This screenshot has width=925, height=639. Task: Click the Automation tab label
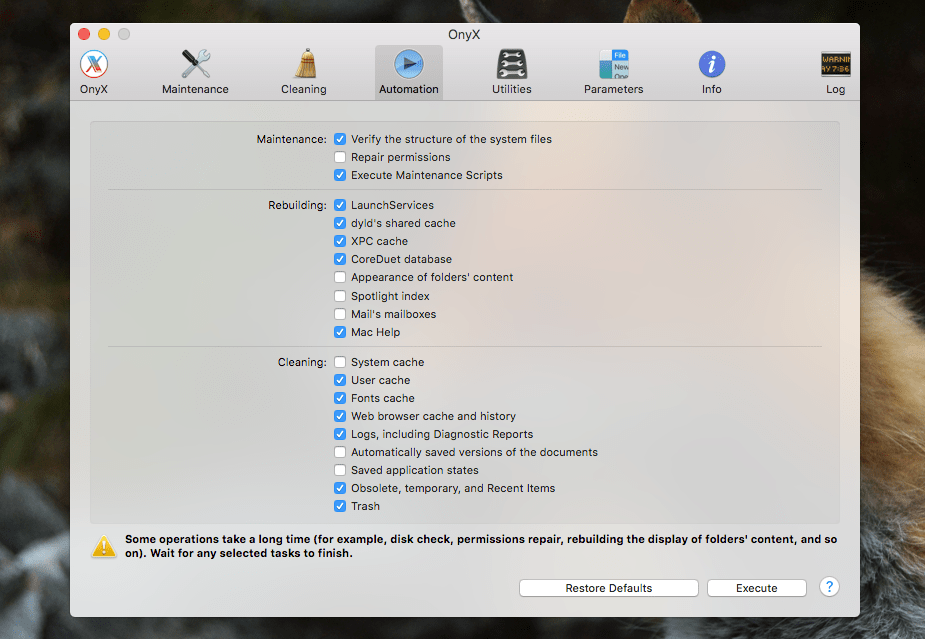click(x=409, y=89)
